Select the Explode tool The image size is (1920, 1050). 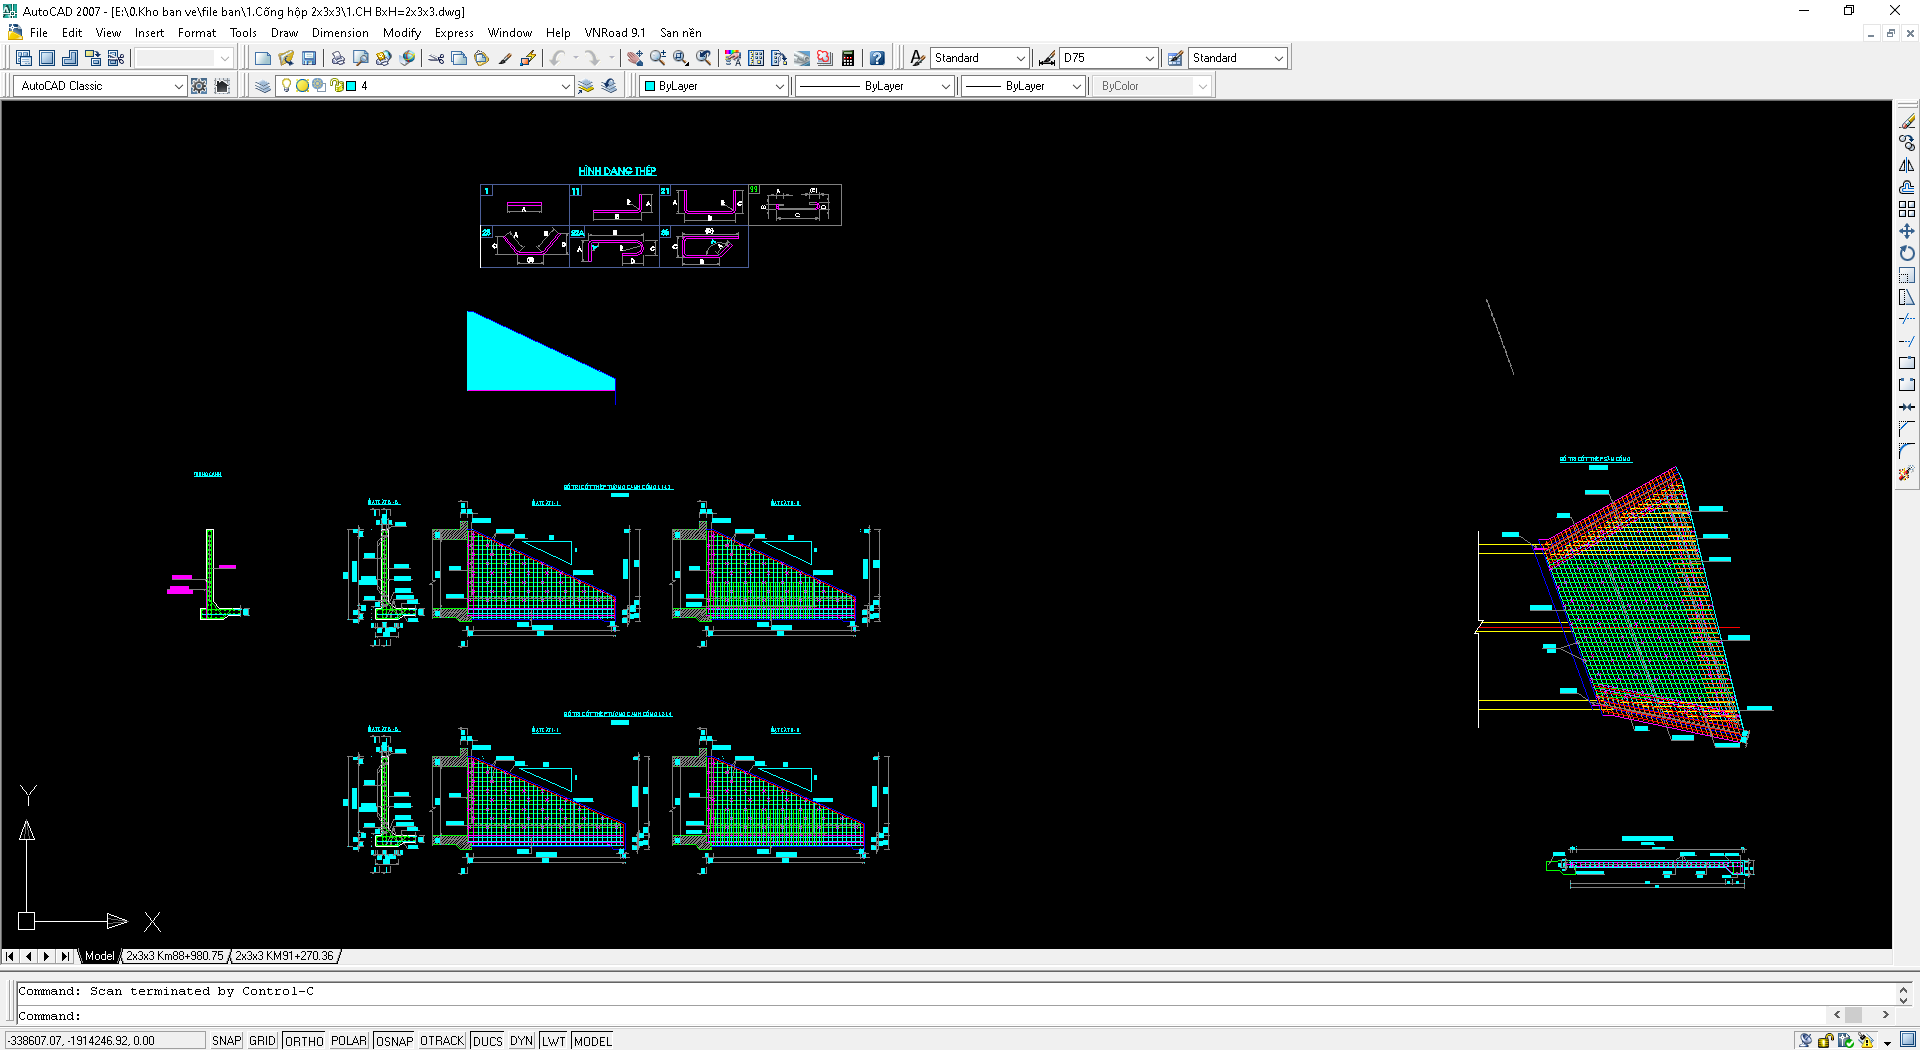pos(1907,473)
